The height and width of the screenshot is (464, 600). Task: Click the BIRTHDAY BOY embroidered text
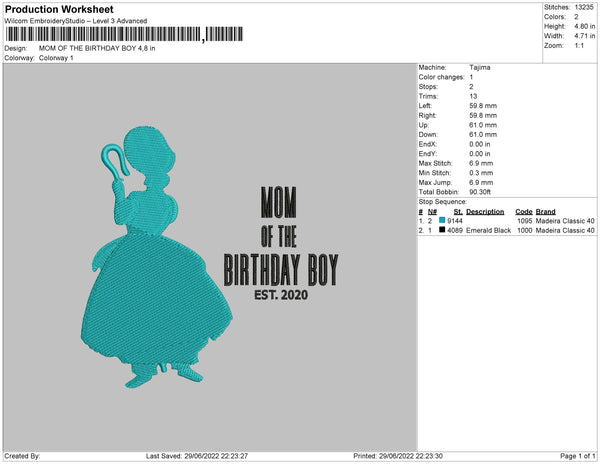tap(280, 270)
